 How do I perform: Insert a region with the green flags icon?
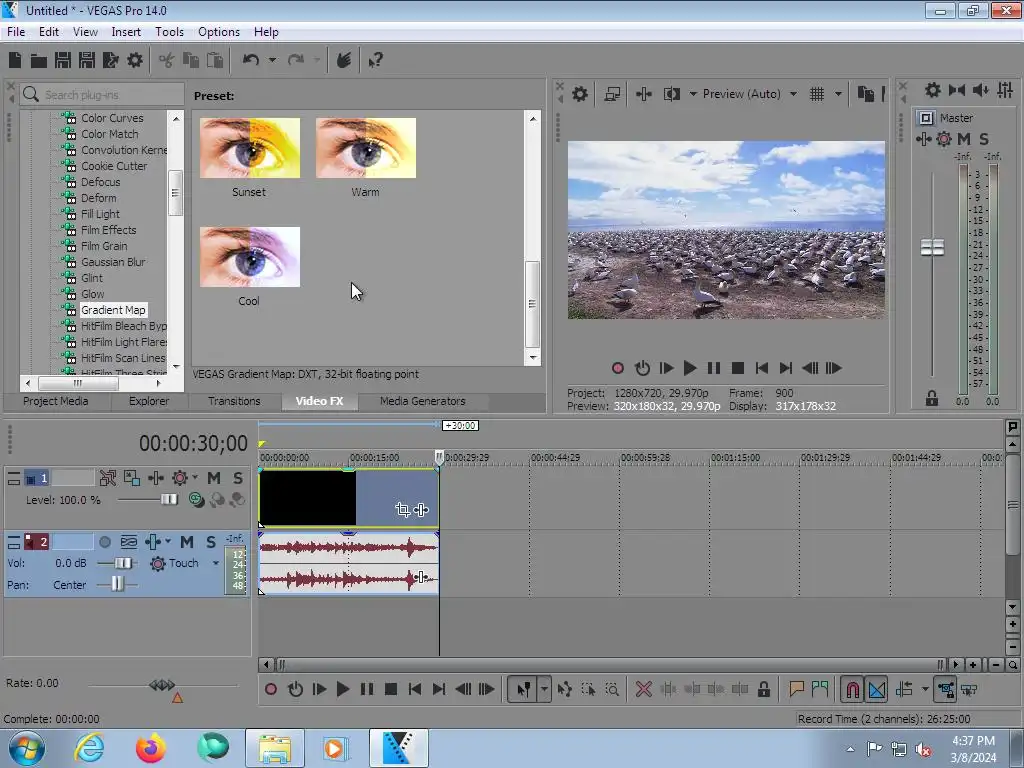(820, 689)
